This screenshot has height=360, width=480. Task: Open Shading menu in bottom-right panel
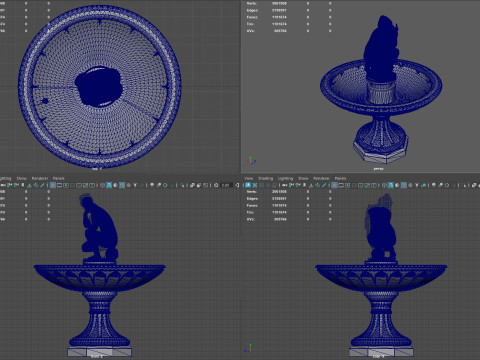265,178
